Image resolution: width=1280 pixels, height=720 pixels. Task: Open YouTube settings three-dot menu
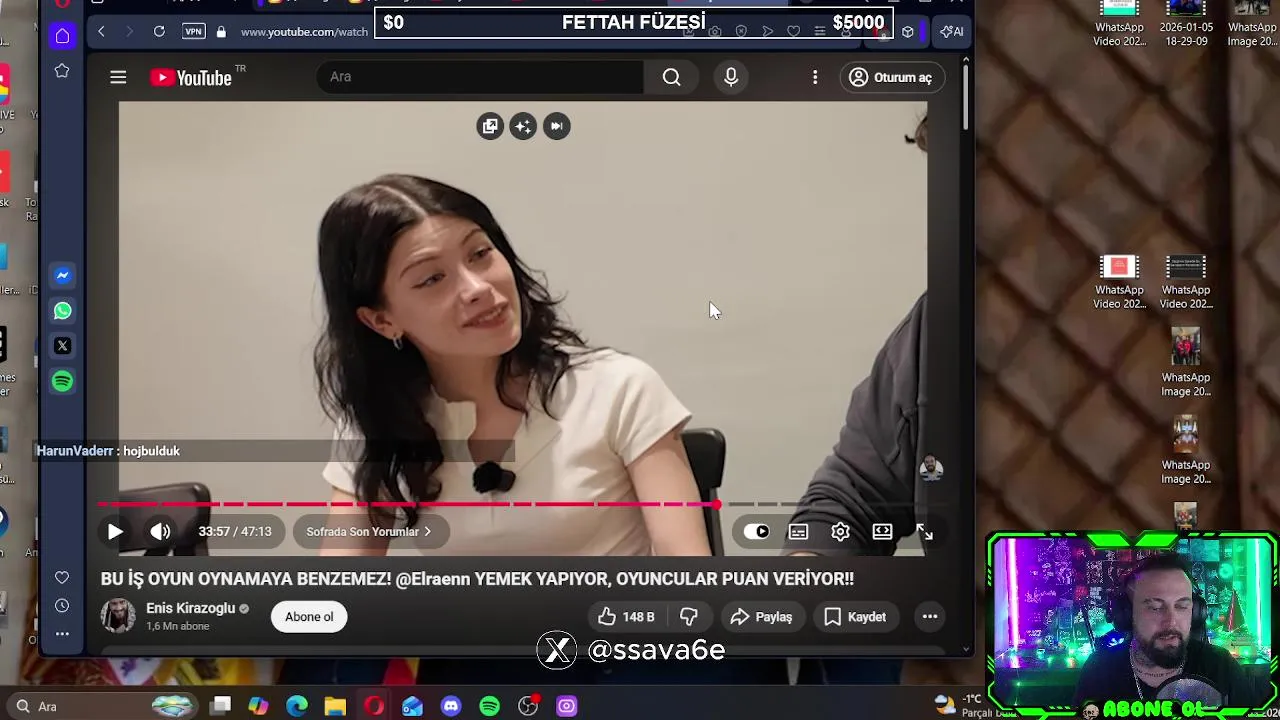[815, 77]
